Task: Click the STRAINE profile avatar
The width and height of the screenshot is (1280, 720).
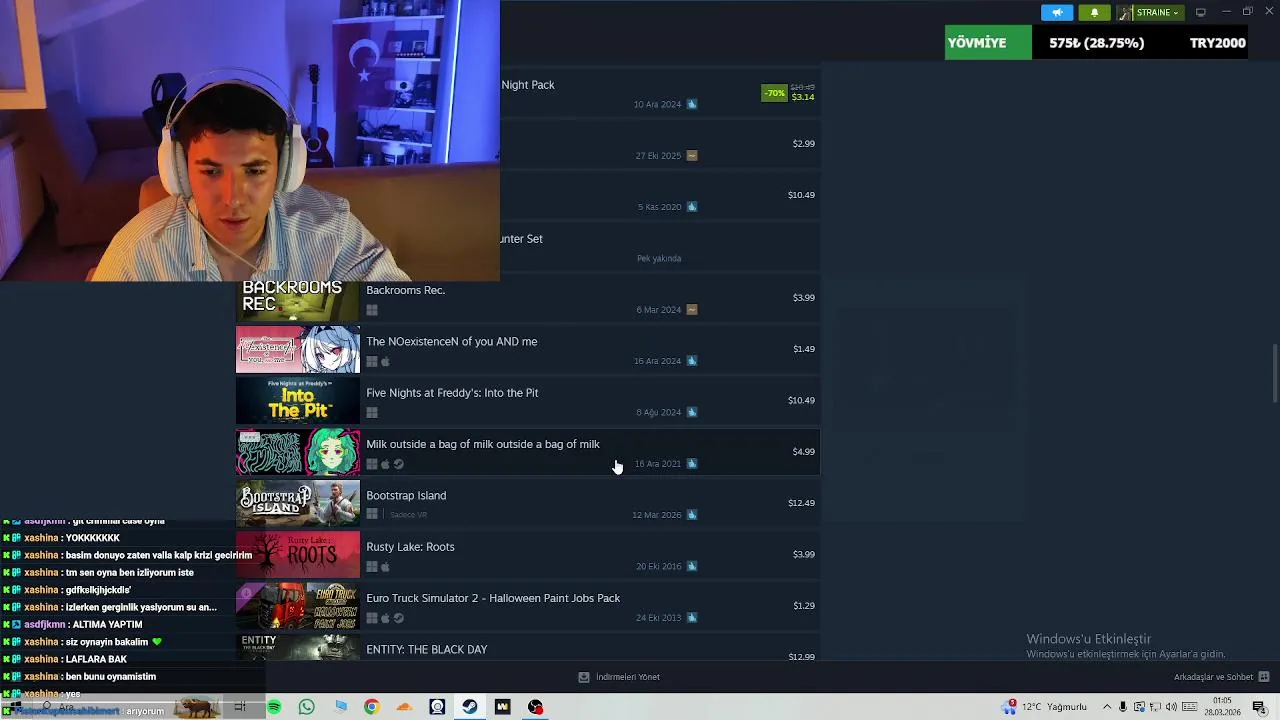Action: coord(1125,13)
